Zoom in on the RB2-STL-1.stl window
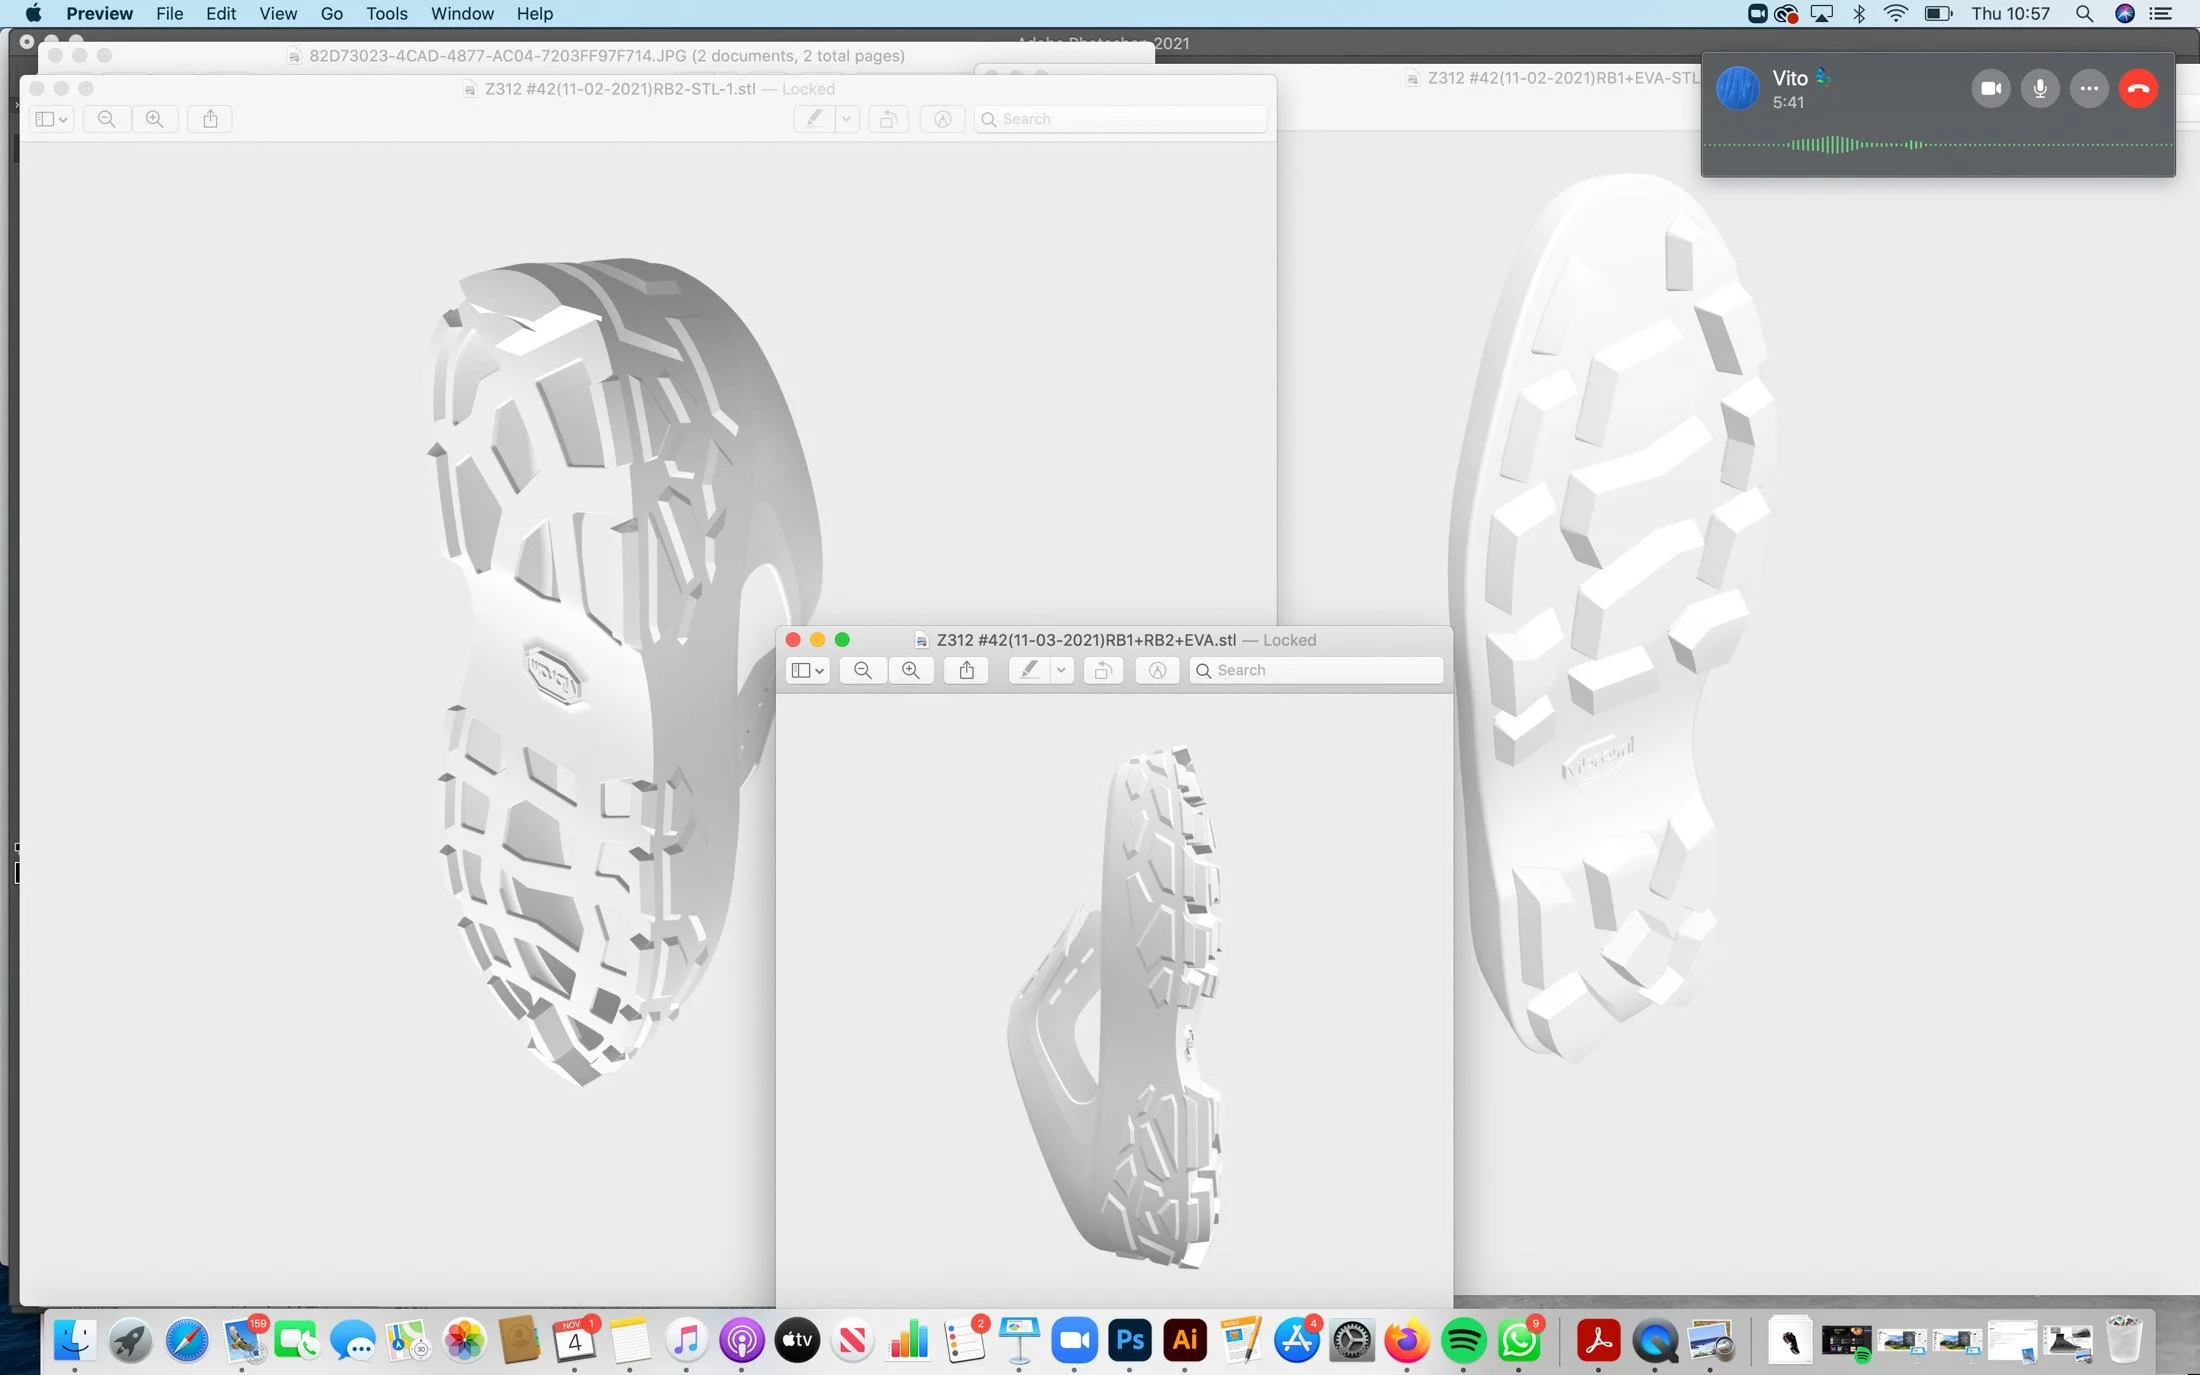 coord(155,119)
